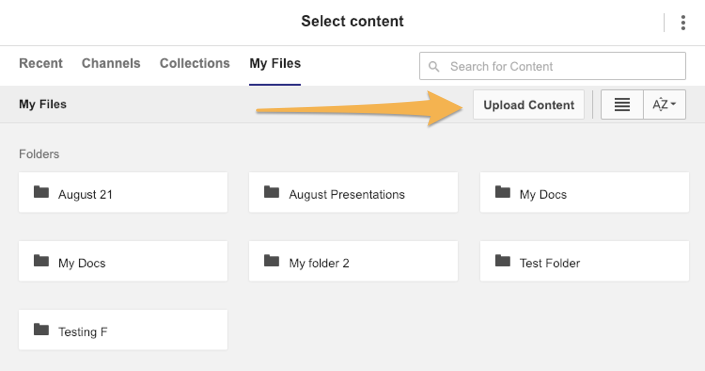
Task: Click the folder icon beside August 21
Action: point(41,192)
